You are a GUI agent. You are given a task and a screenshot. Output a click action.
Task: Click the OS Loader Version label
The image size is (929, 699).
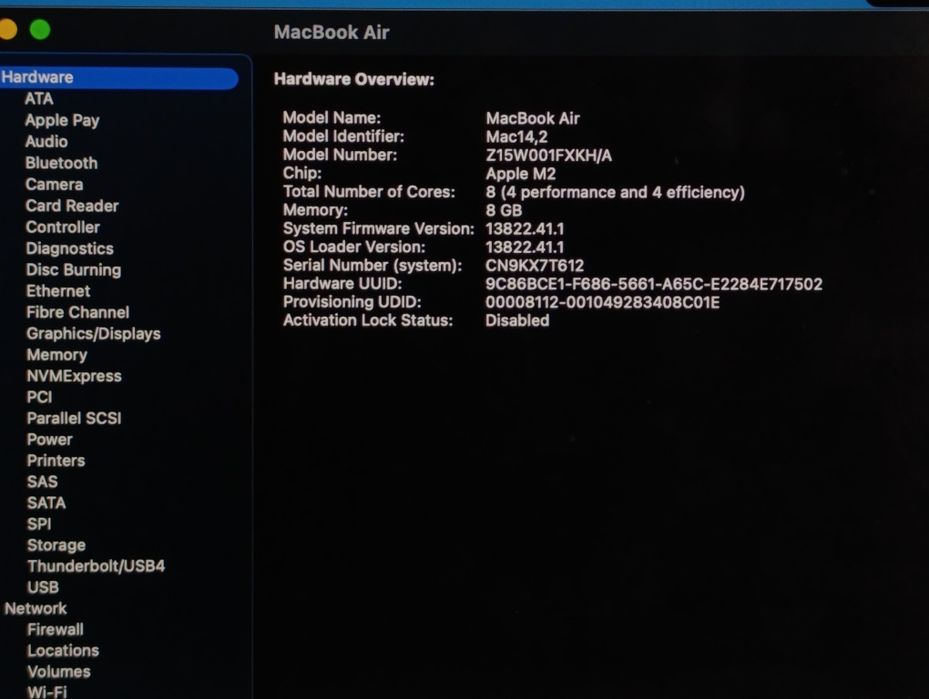coord(354,246)
